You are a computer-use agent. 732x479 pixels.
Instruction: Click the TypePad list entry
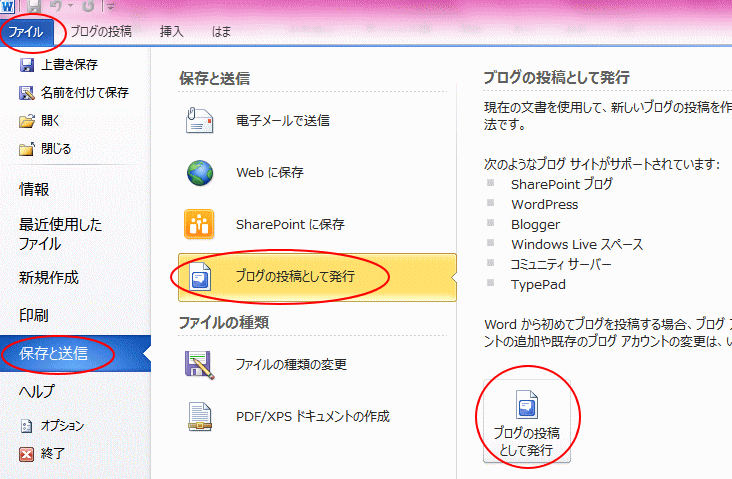click(x=538, y=285)
